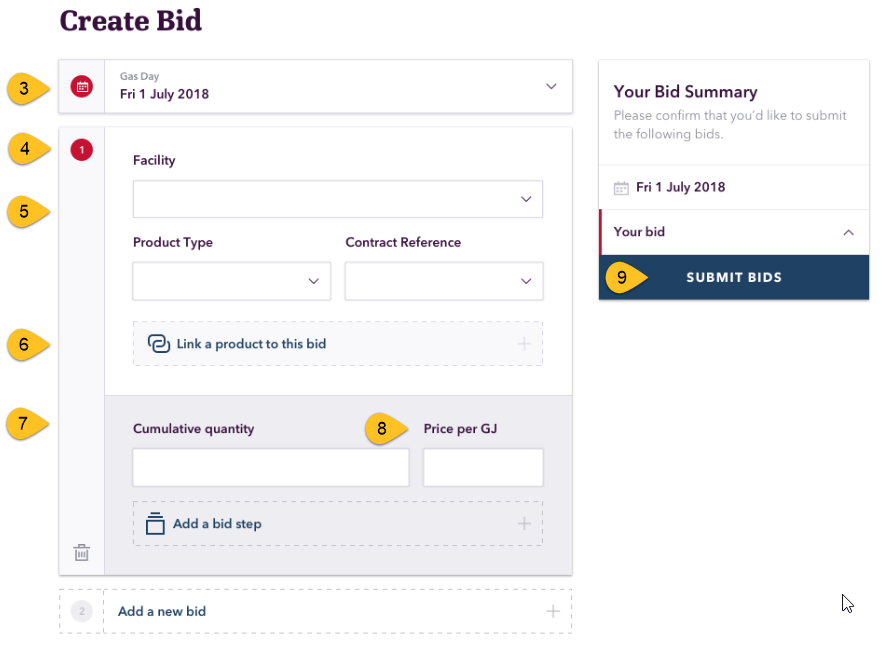Click the plus icon on Add a bid step row
Screen dimensions: 891x654
click(x=524, y=523)
